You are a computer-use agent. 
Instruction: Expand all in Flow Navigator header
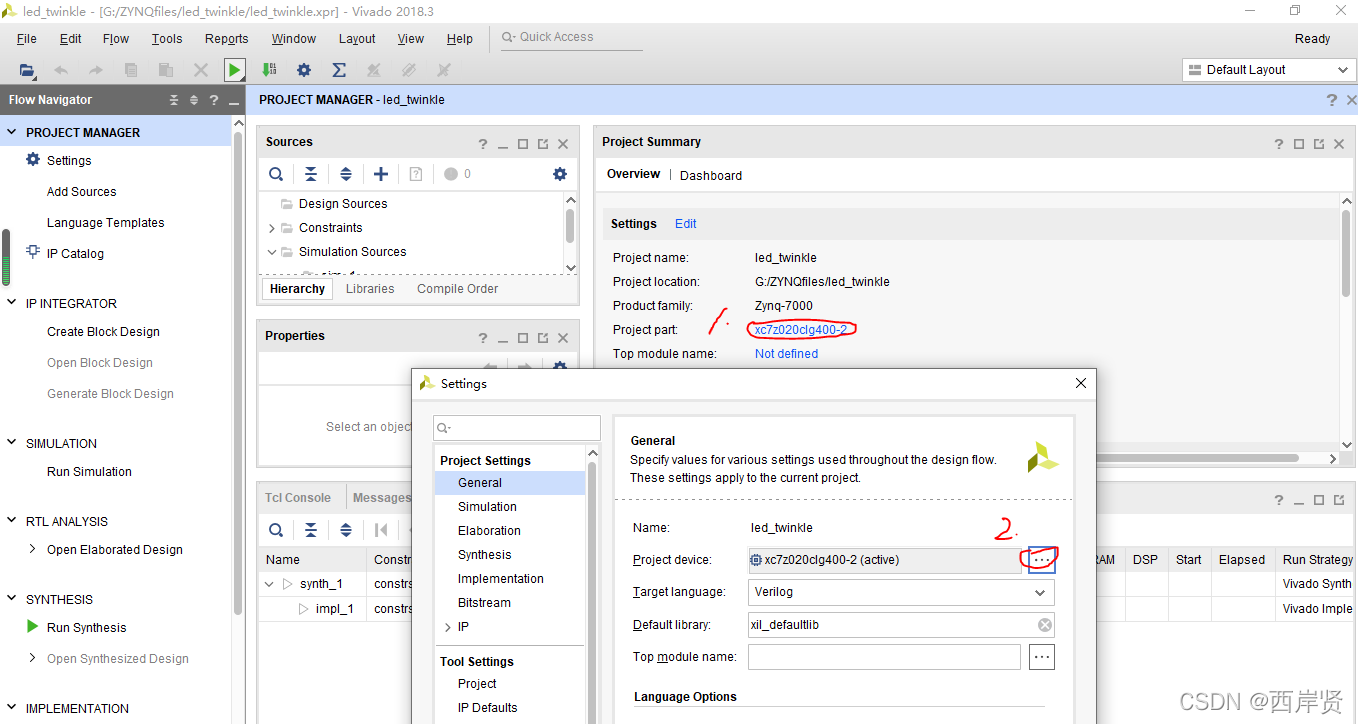point(194,100)
